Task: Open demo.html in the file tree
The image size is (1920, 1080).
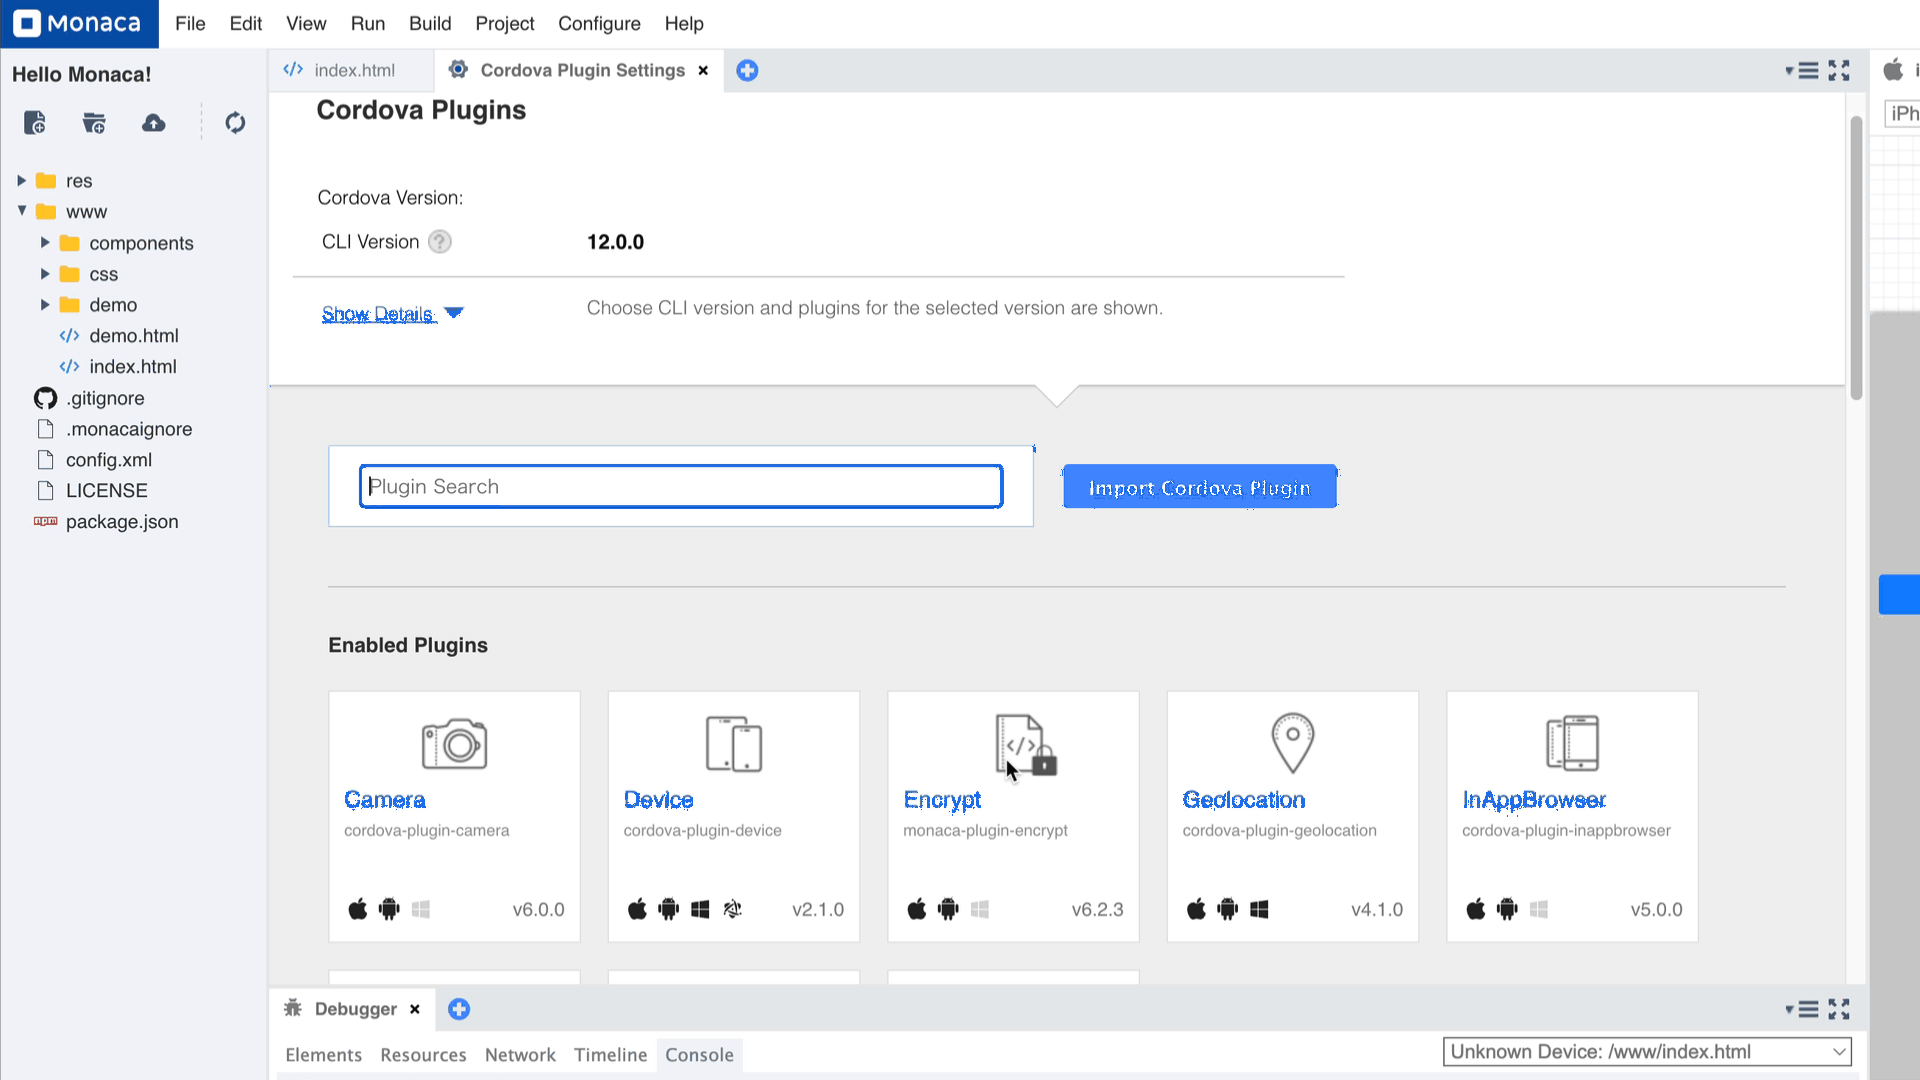Action: [x=134, y=335]
